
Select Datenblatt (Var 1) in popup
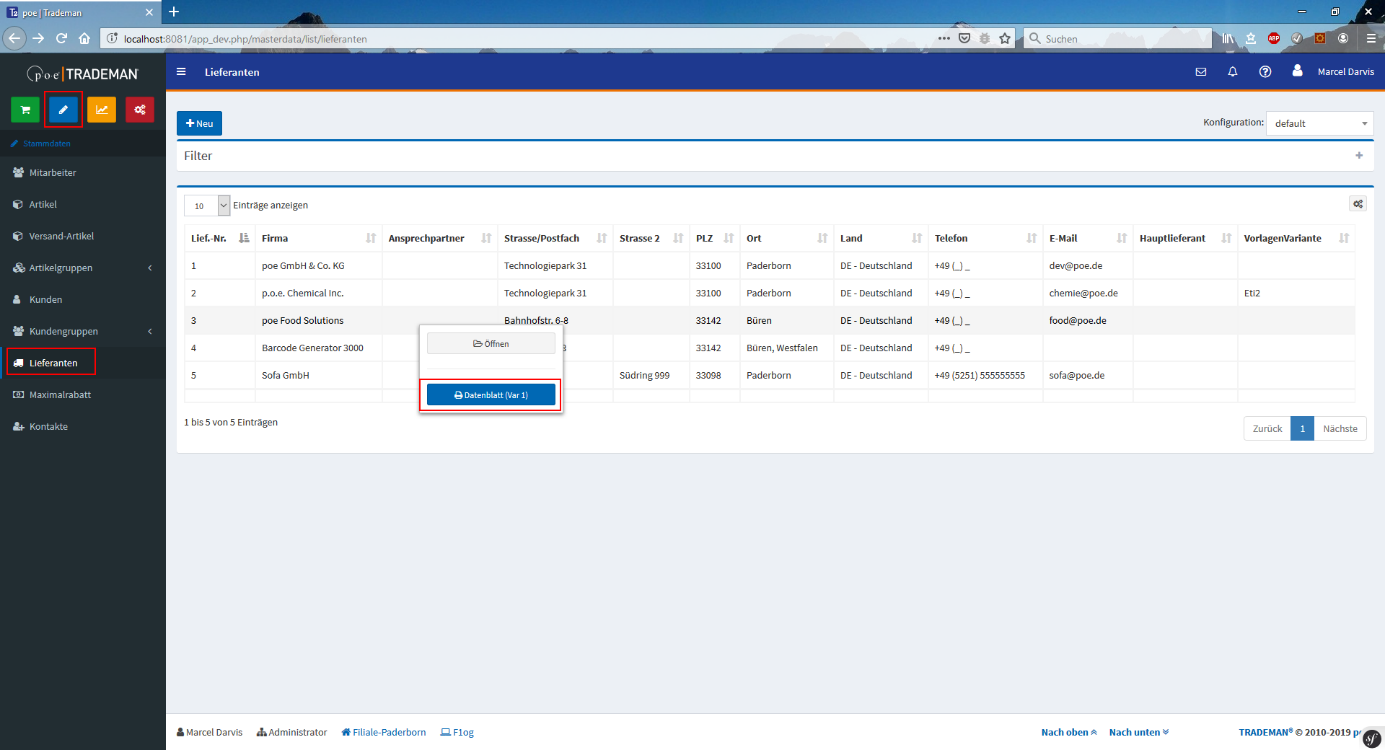(x=490, y=395)
